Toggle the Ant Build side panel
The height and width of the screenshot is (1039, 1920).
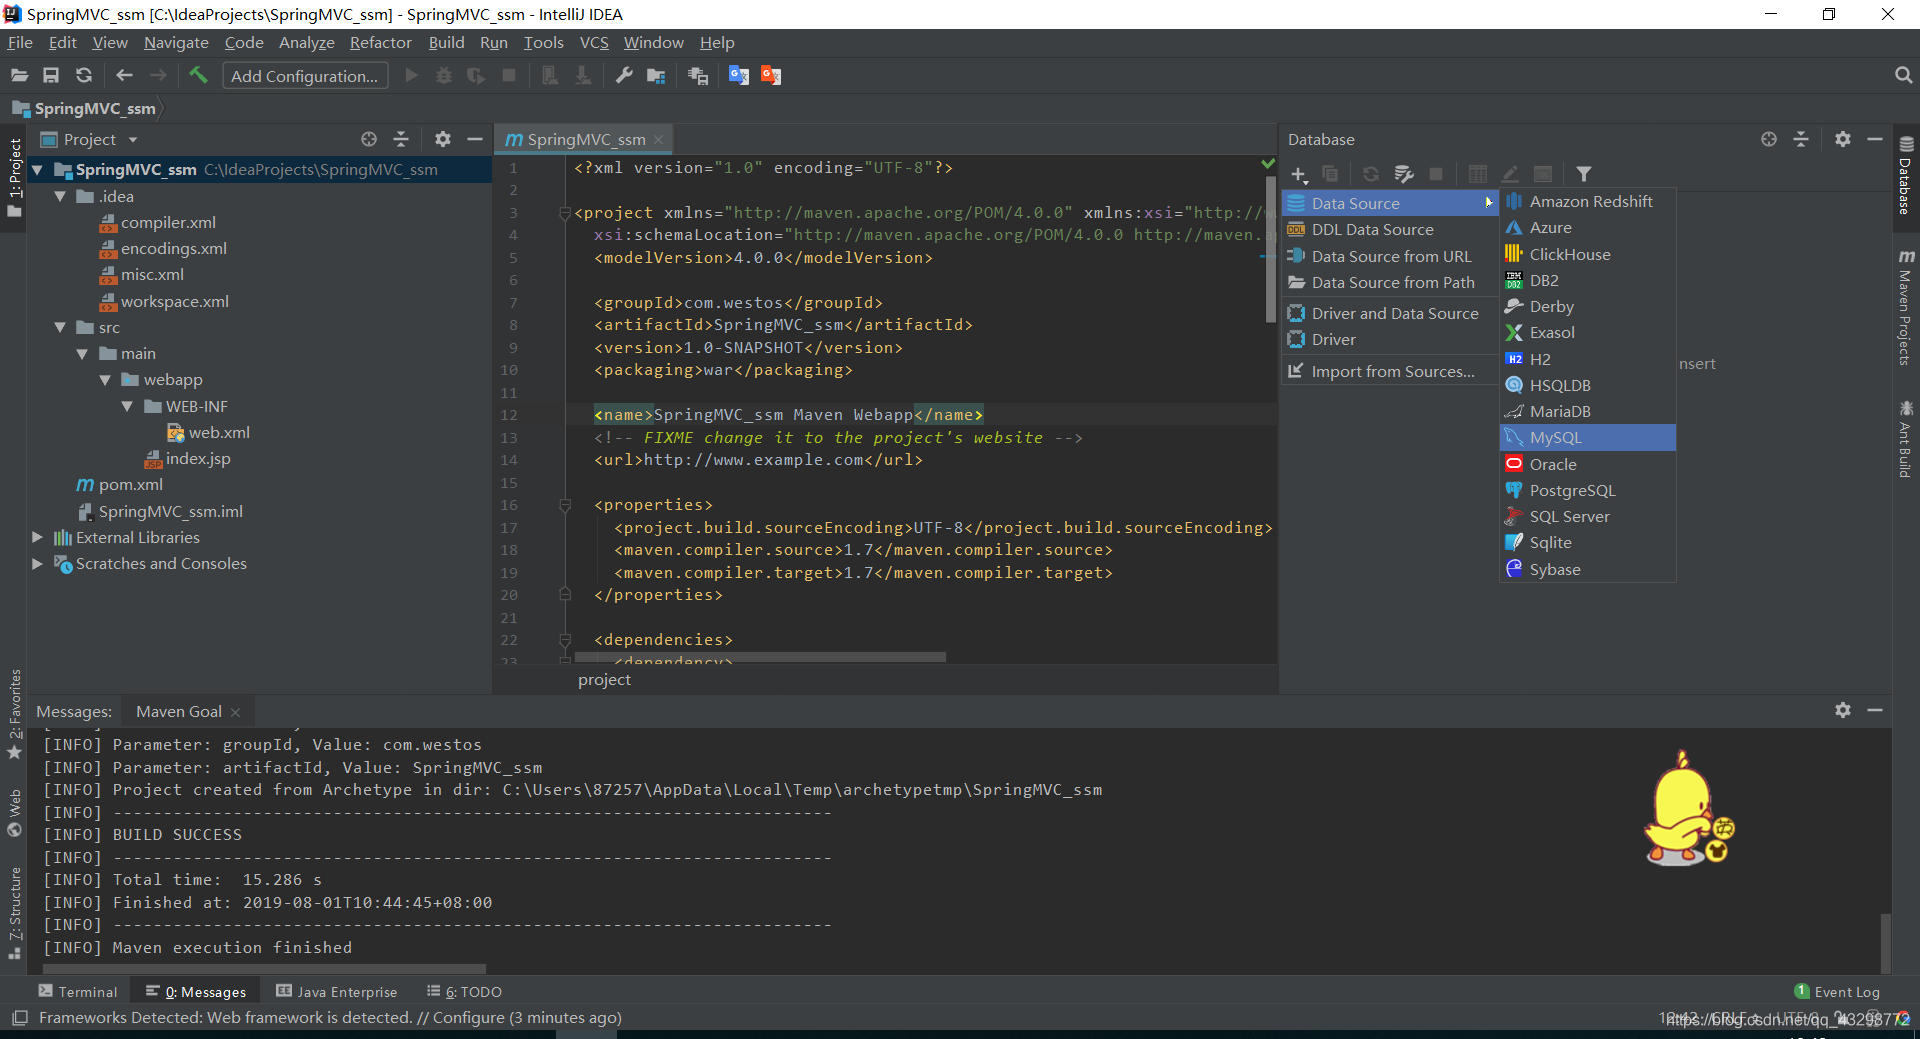click(x=1905, y=439)
